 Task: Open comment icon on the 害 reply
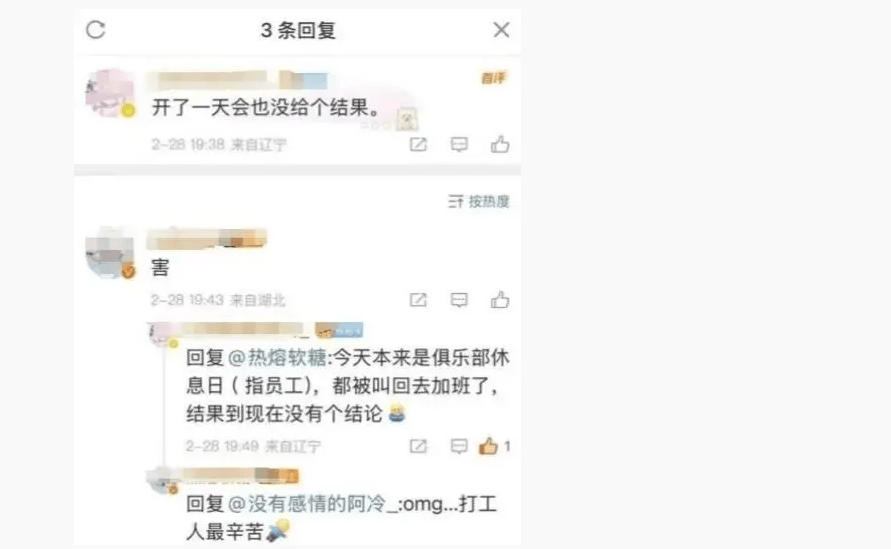459,300
